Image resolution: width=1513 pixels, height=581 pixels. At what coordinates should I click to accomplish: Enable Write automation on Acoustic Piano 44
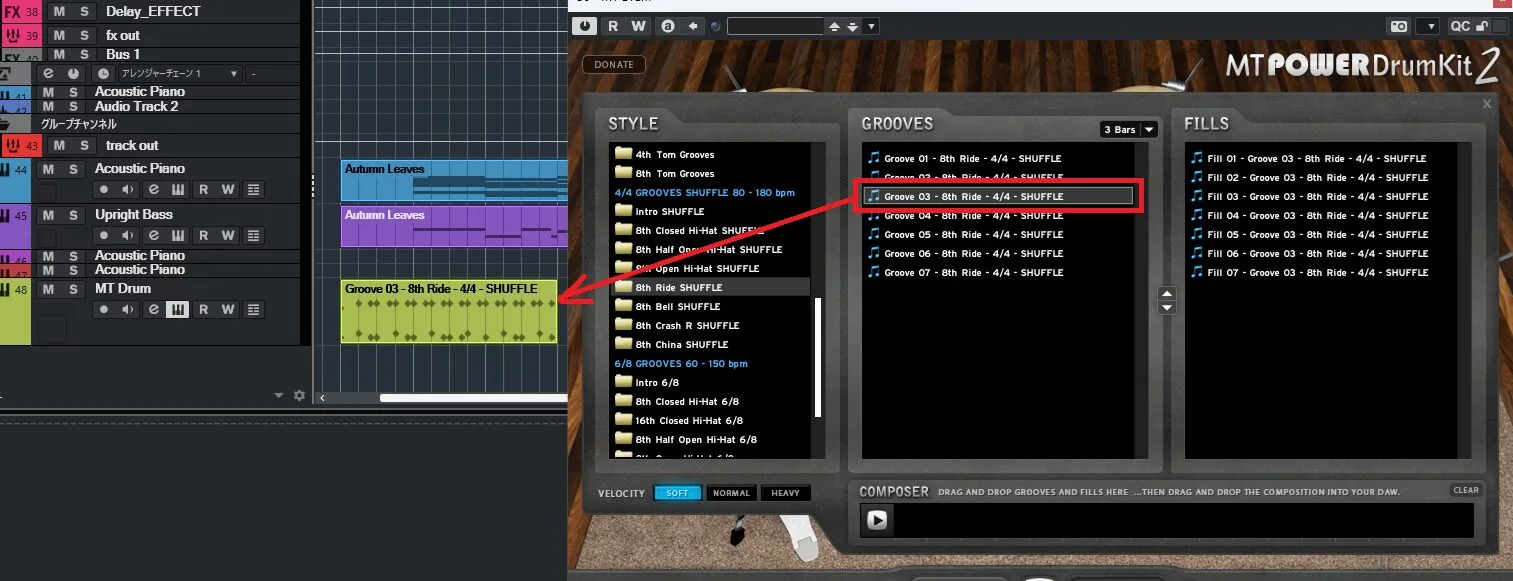(228, 190)
